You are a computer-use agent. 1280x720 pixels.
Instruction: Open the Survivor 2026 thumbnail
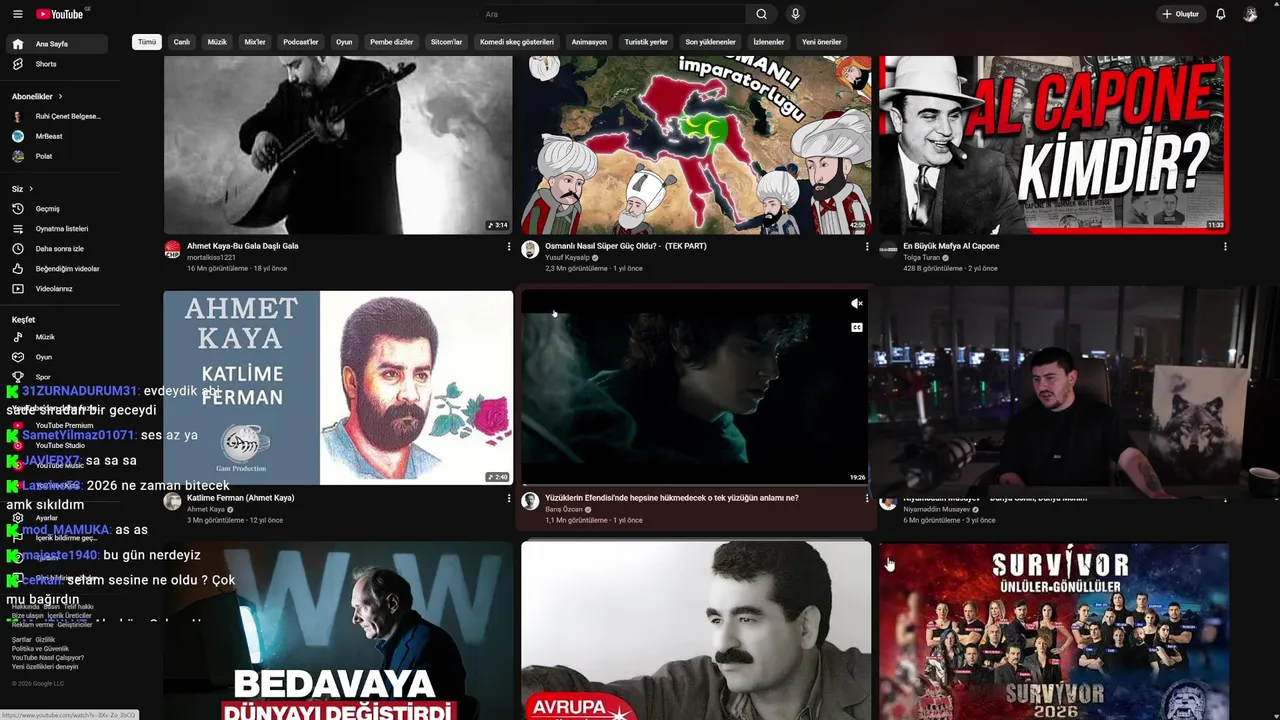(x=1054, y=631)
